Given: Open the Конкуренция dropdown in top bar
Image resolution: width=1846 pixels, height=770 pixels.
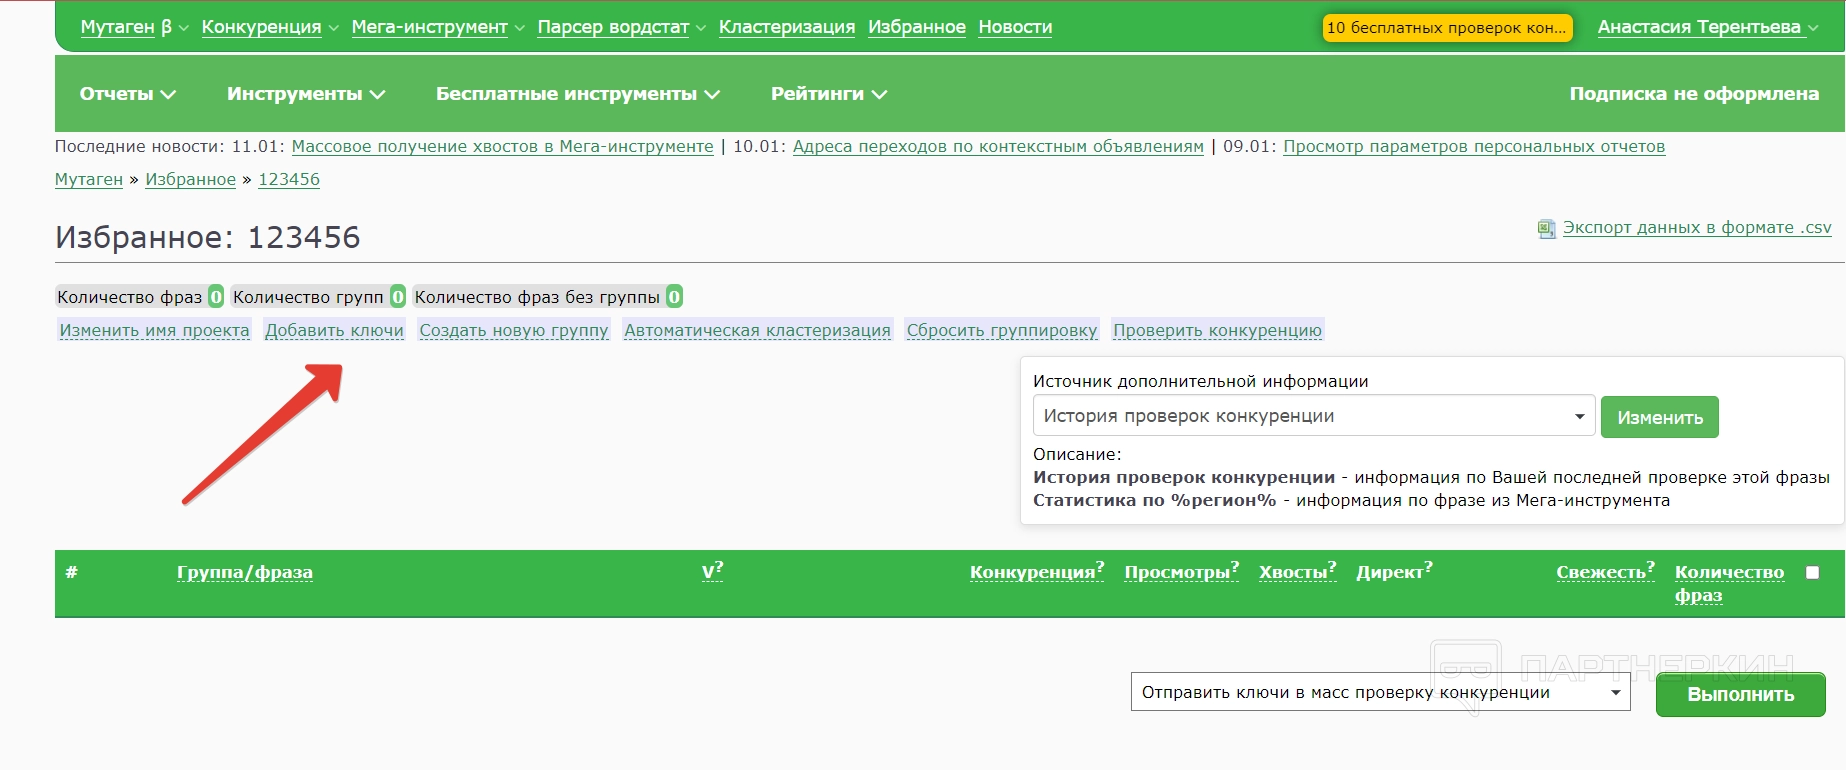Looking at the screenshot, I should 270,27.
